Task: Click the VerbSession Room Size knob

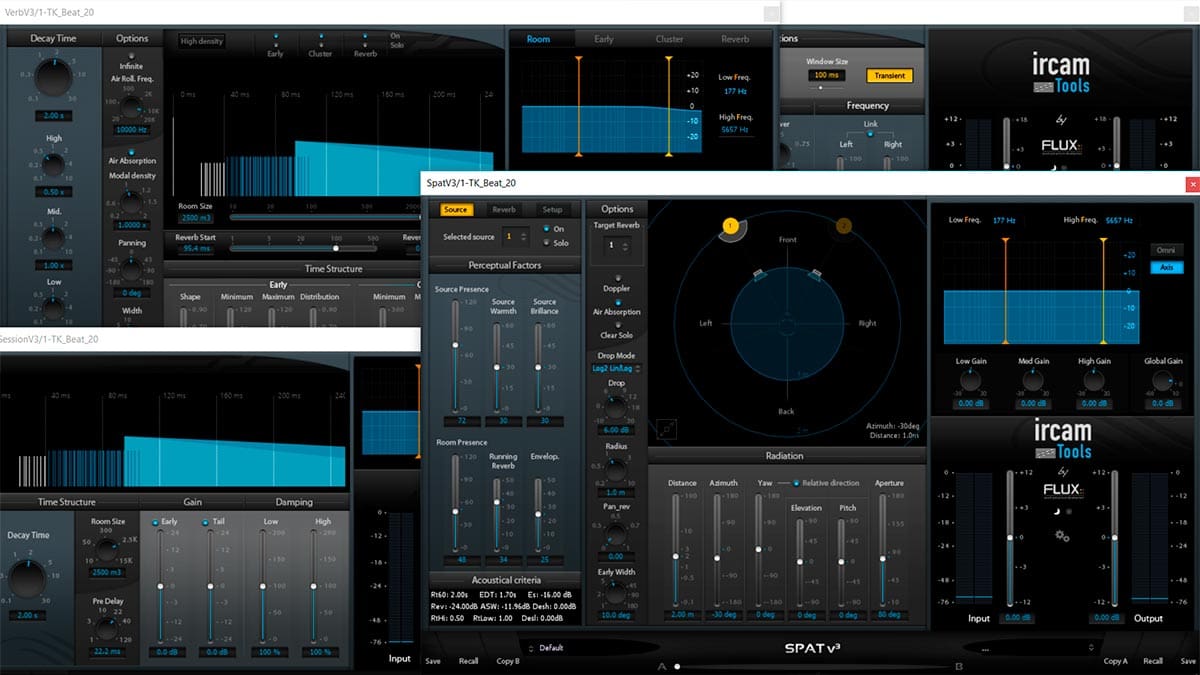Action: [x=107, y=549]
